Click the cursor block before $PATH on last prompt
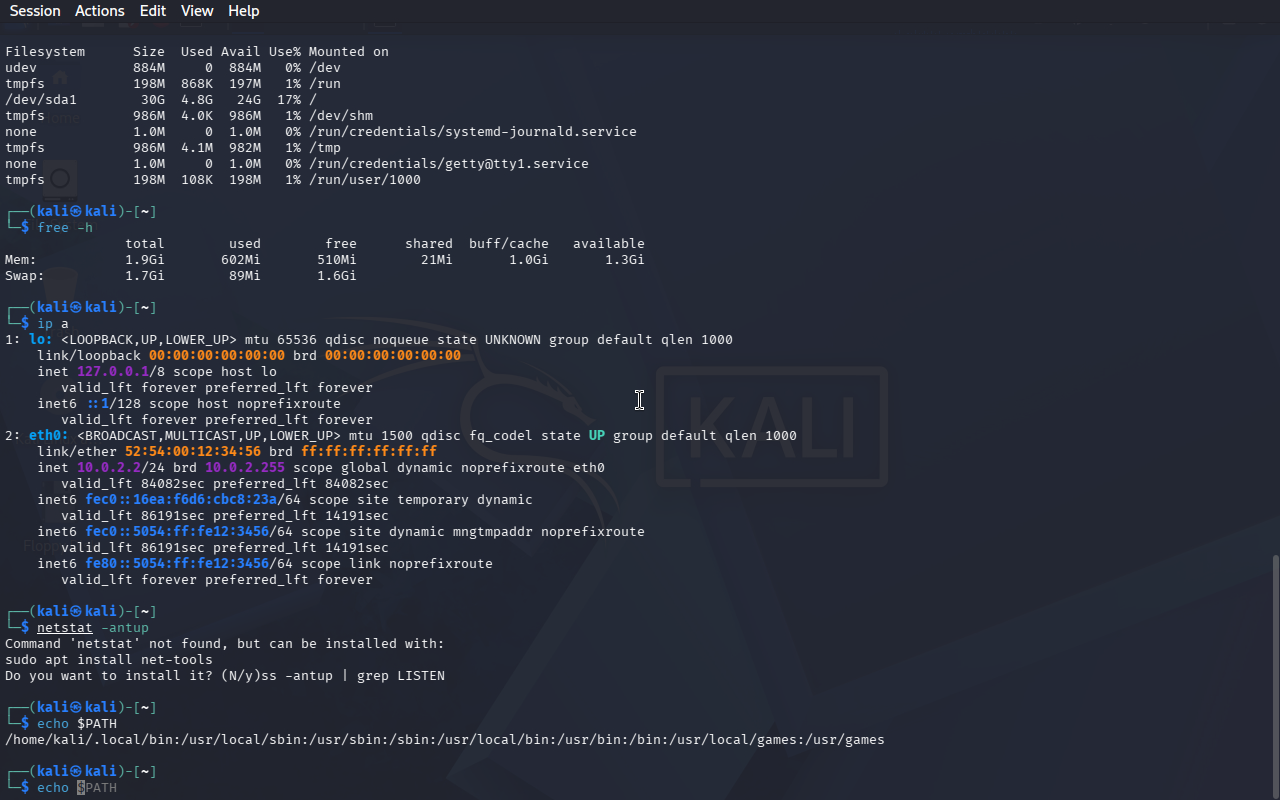This screenshot has height=800, width=1280. click(81, 788)
